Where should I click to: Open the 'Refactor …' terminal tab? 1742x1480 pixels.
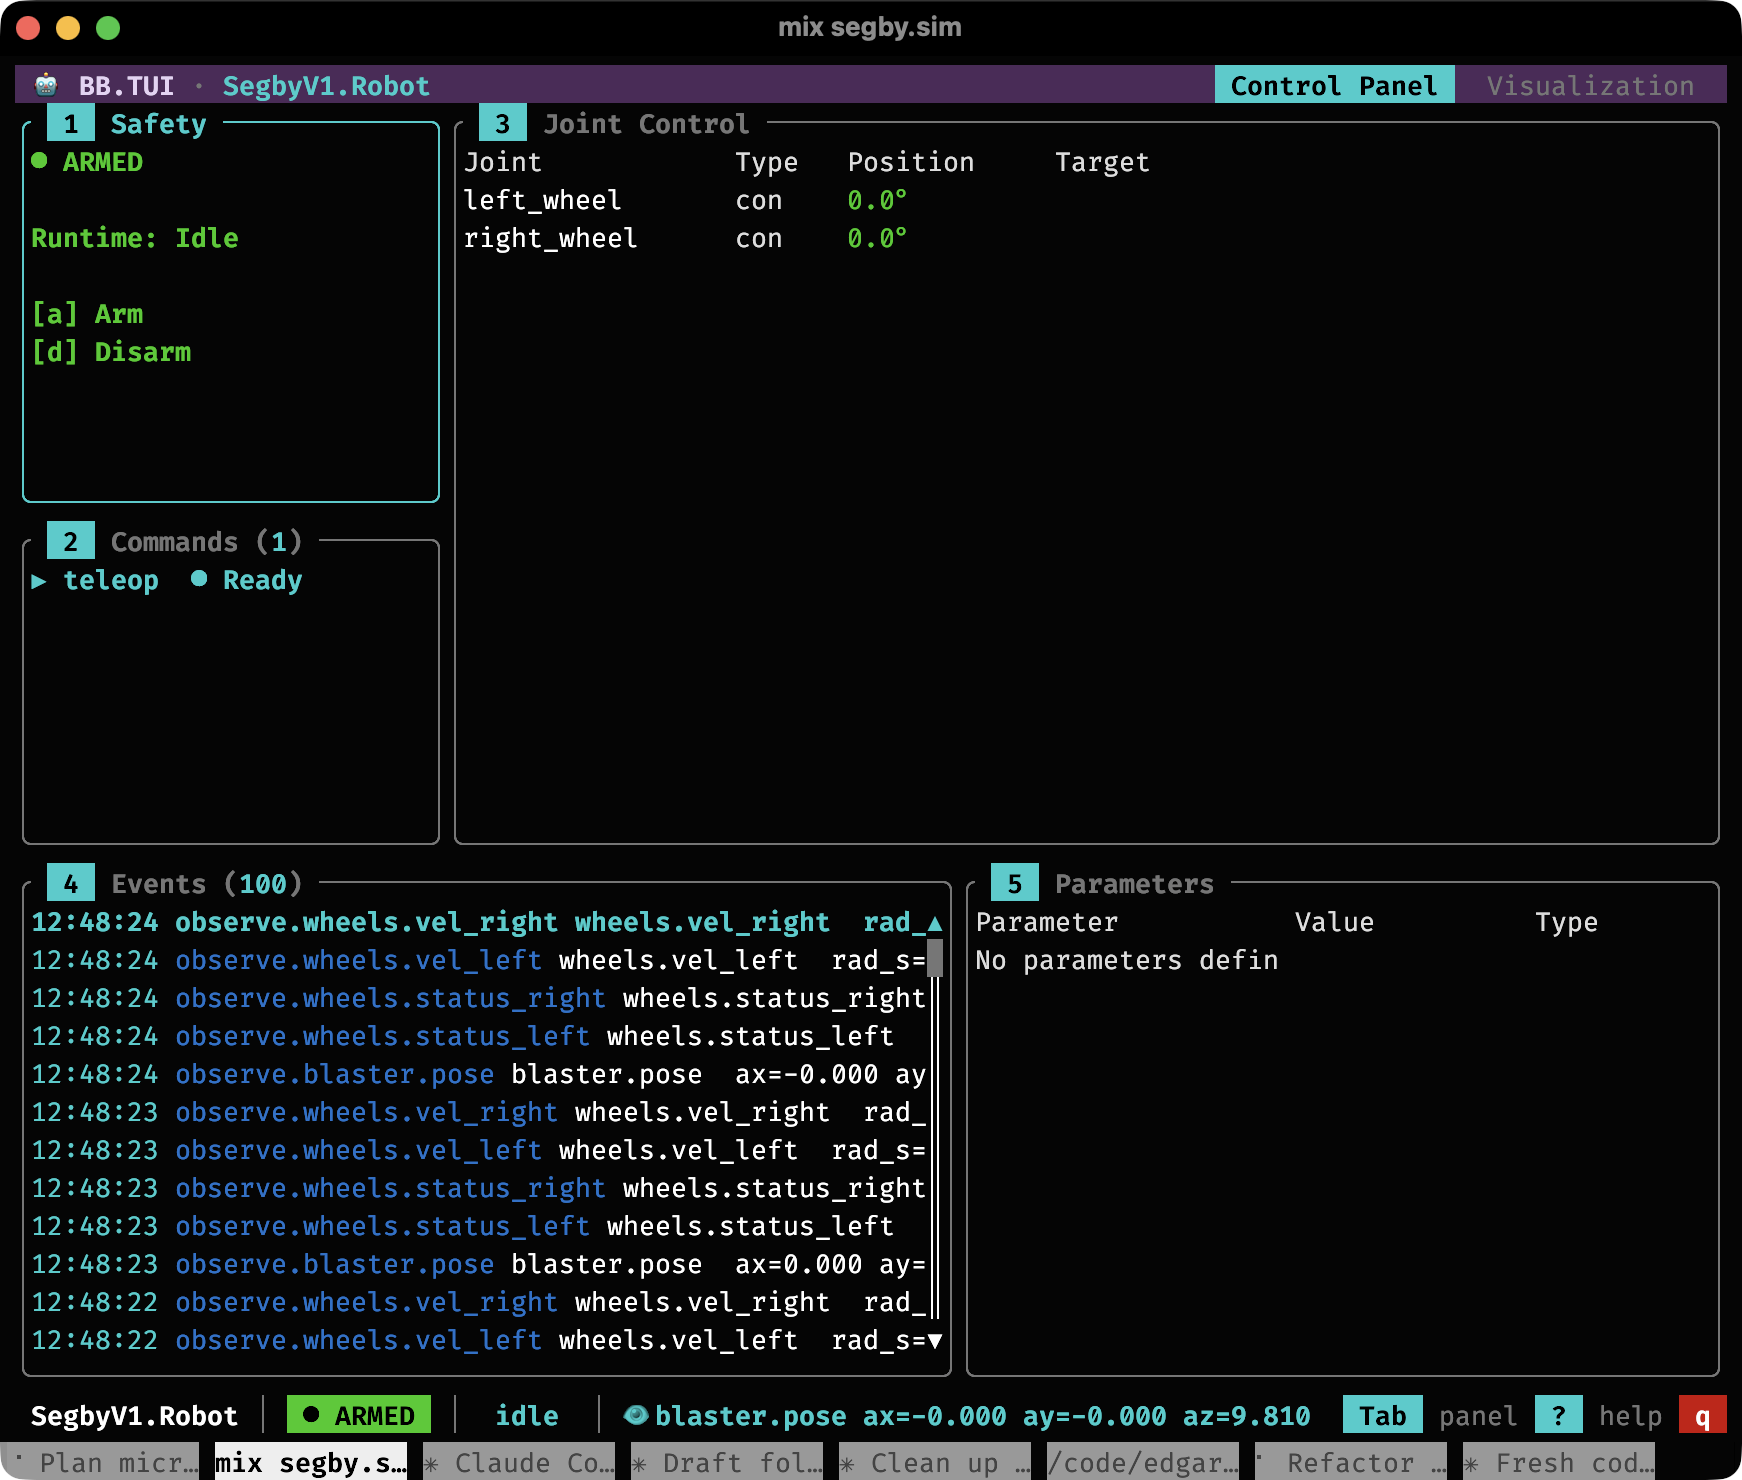coord(1351,1462)
